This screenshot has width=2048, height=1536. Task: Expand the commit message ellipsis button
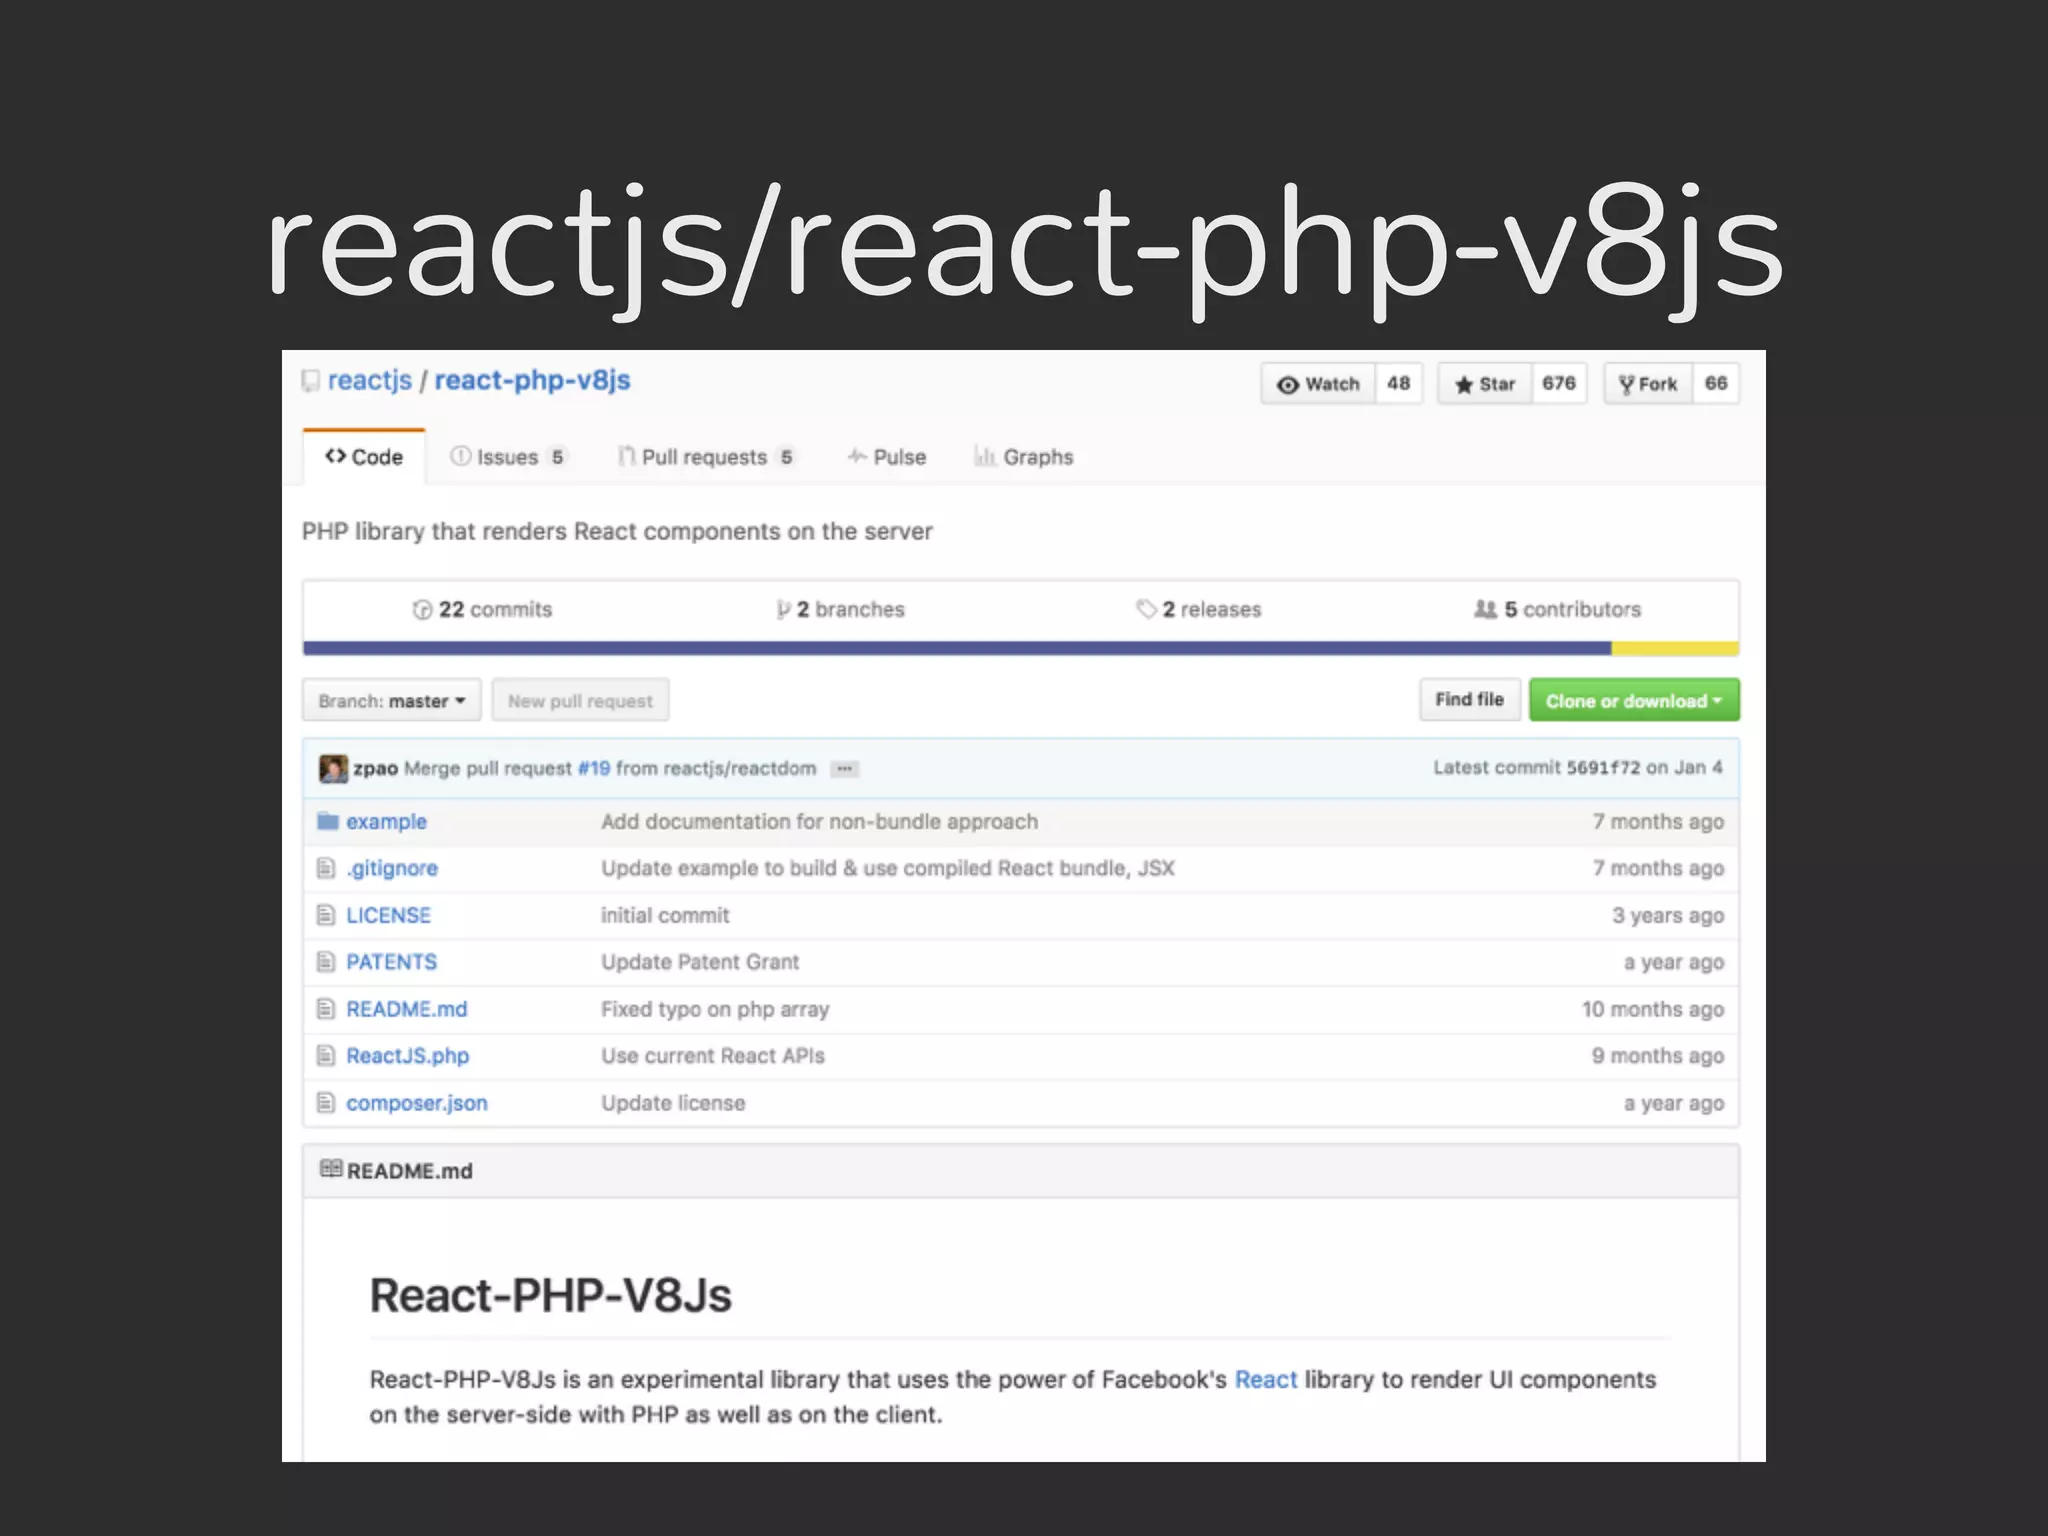coord(845,768)
